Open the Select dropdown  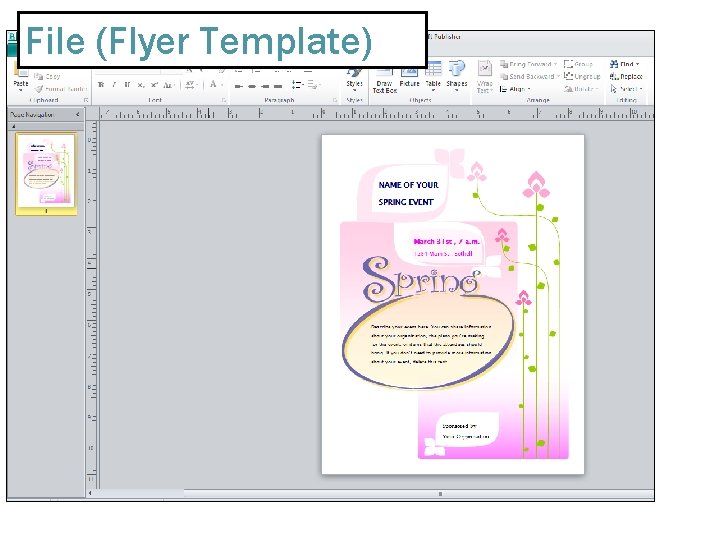click(x=626, y=89)
